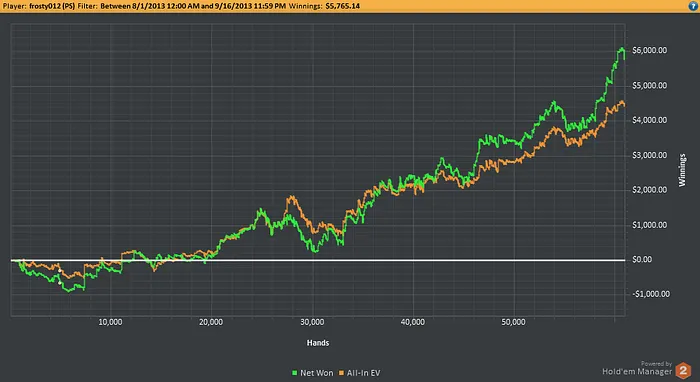Click the Powered by Hold'em Manager text
Viewport: 700px width, 382px height.
click(x=637, y=368)
